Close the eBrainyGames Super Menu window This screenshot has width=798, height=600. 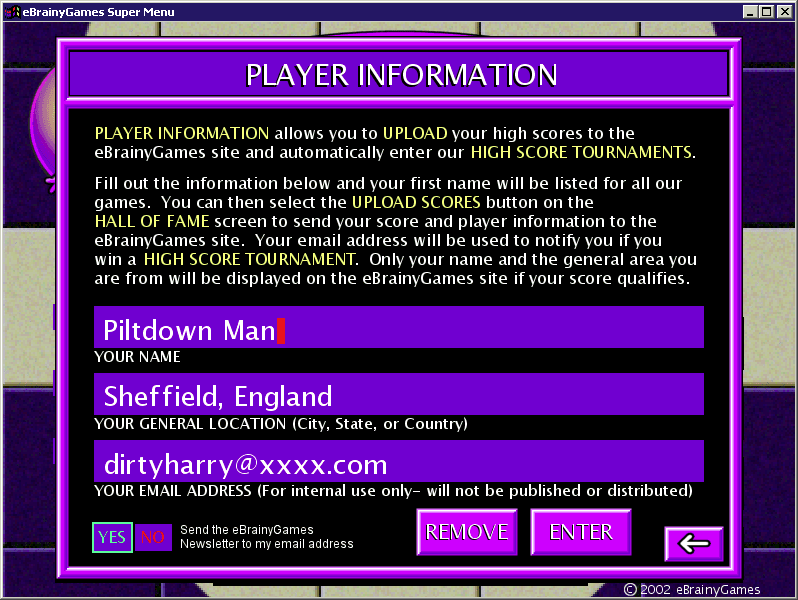tap(784, 11)
